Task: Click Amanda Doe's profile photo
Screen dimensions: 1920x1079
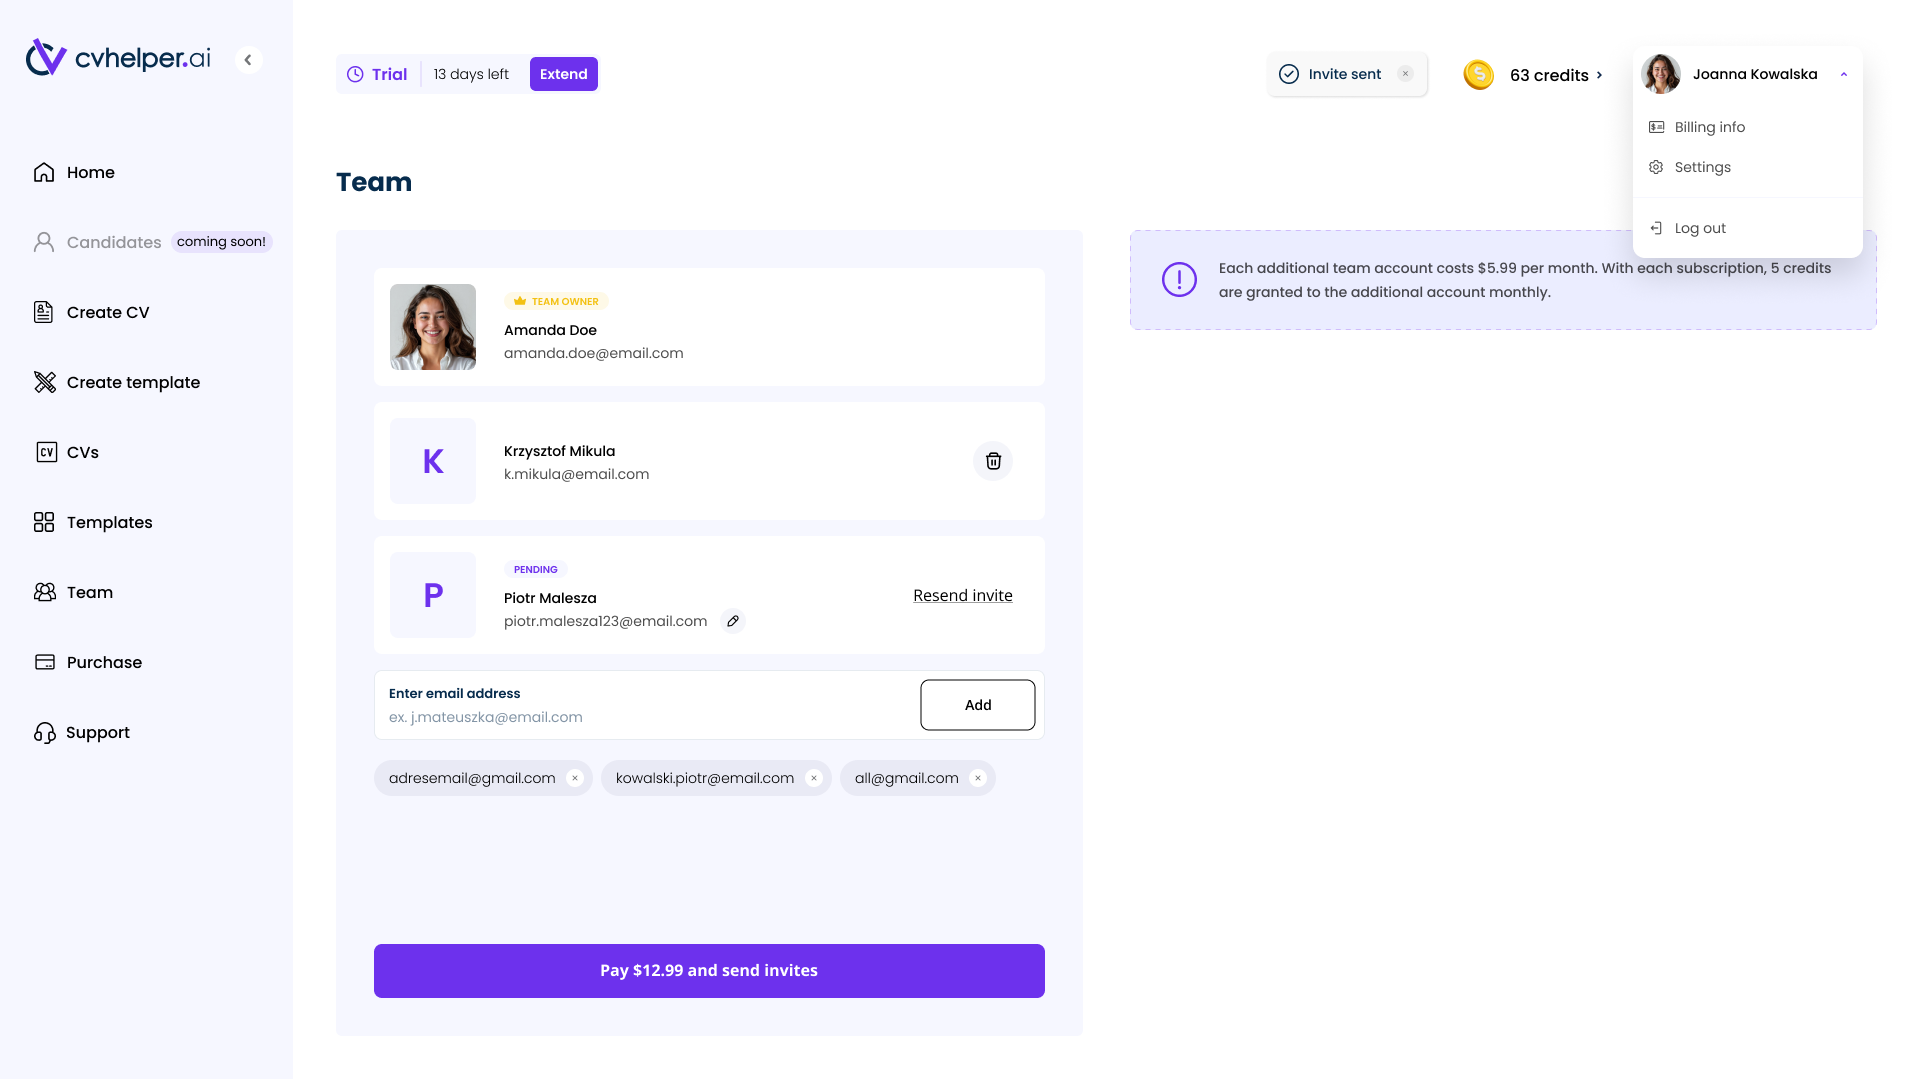Action: point(433,327)
